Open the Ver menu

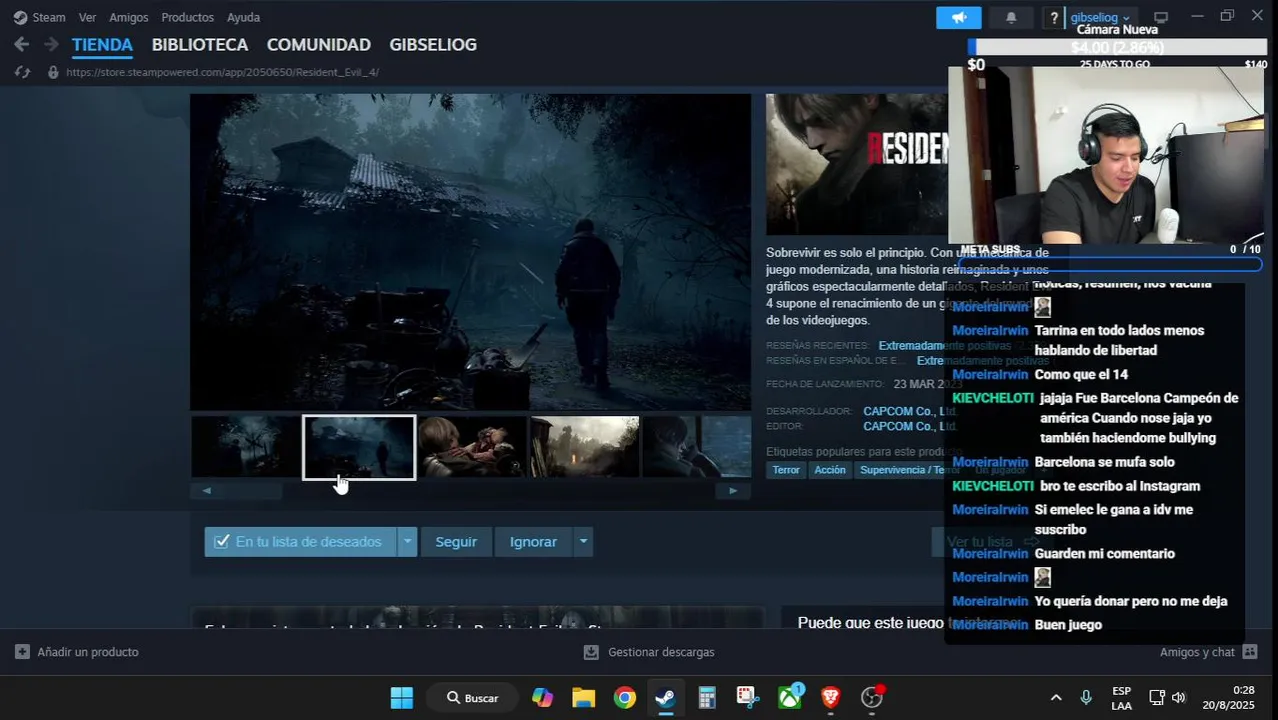coord(88,17)
